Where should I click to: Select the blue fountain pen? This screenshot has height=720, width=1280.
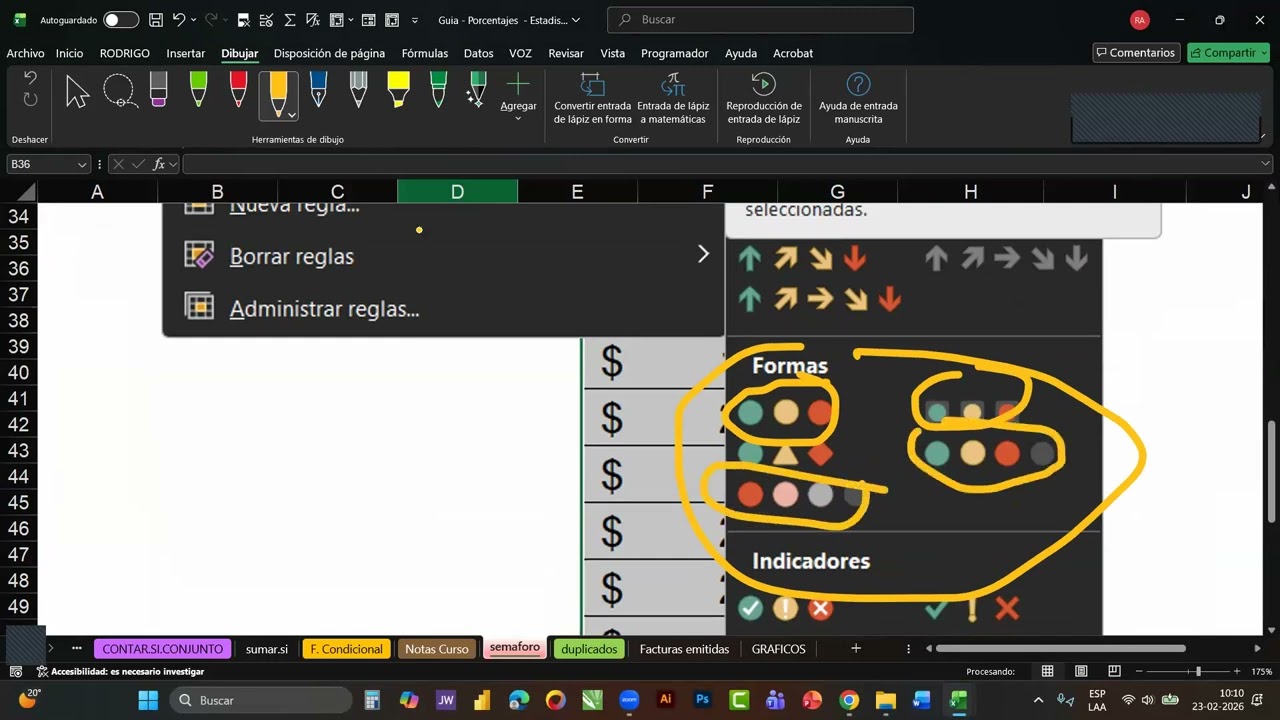pyautogui.click(x=318, y=89)
